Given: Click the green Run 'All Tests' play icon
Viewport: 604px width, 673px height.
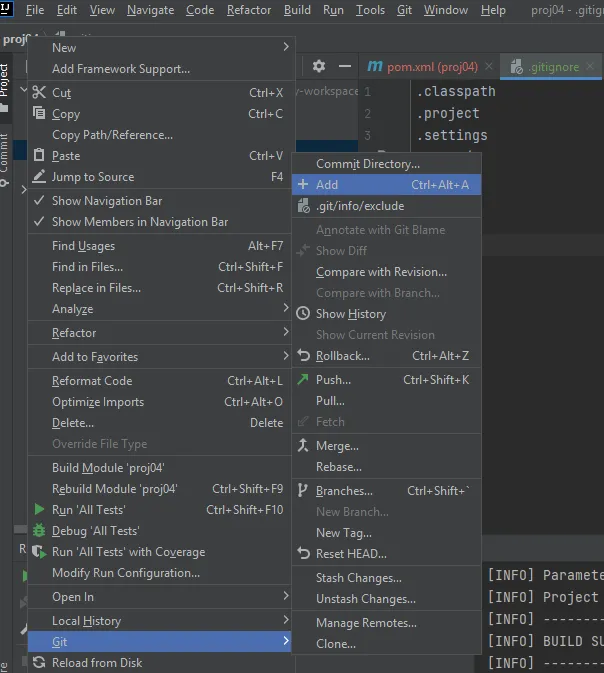Looking at the screenshot, I should pyautogui.click(x=39, y=509).
